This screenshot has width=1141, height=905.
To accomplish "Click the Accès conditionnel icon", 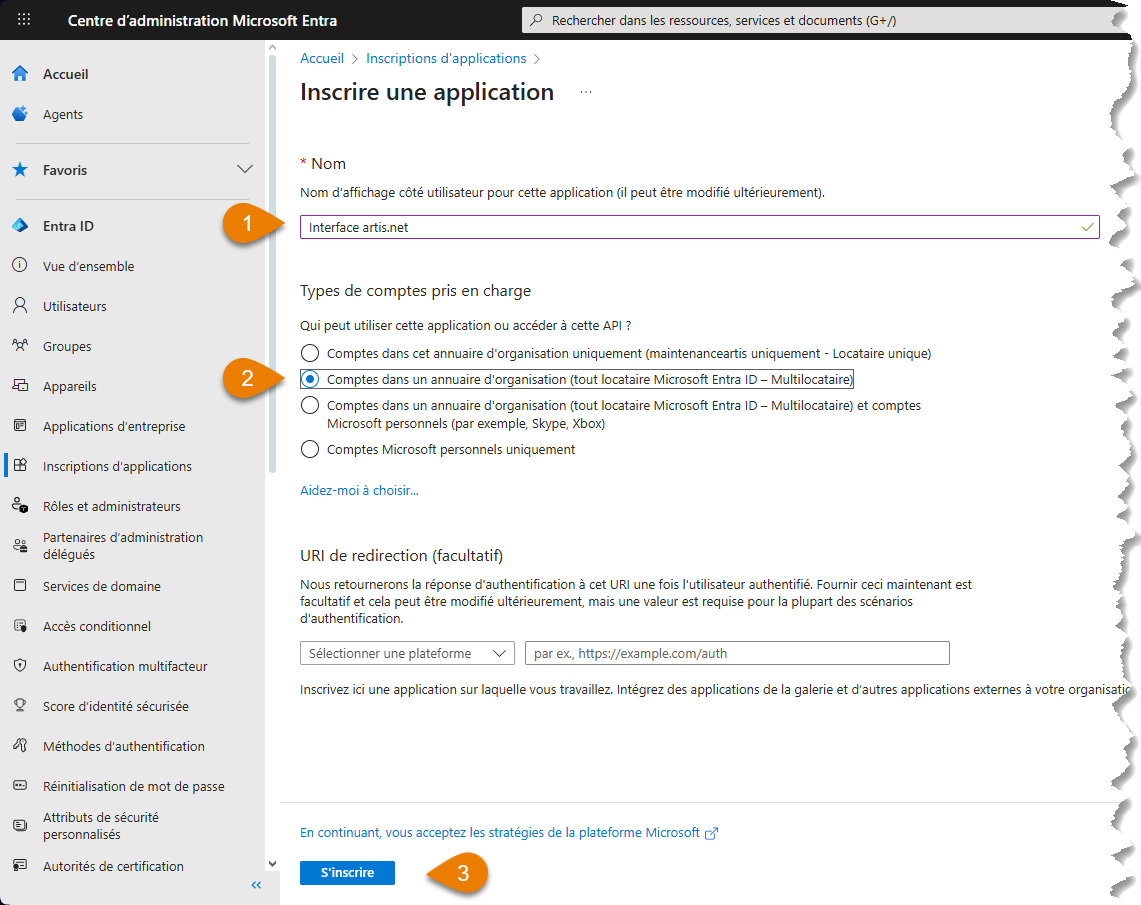I will coord(20,626).
